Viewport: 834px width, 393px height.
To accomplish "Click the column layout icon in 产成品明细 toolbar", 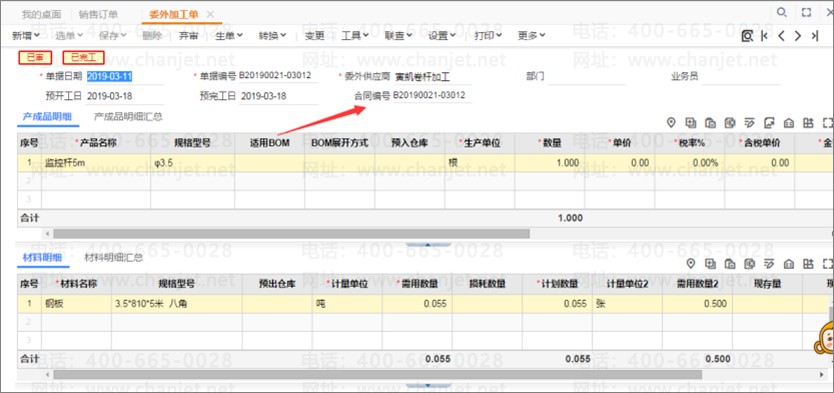I will (808, 123).
